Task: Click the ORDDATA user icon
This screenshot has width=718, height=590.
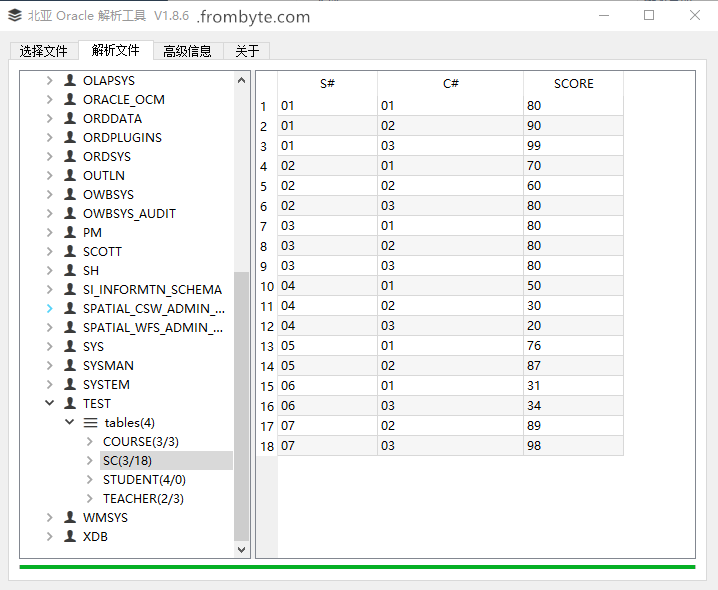Action: click(x=70, y=118)
